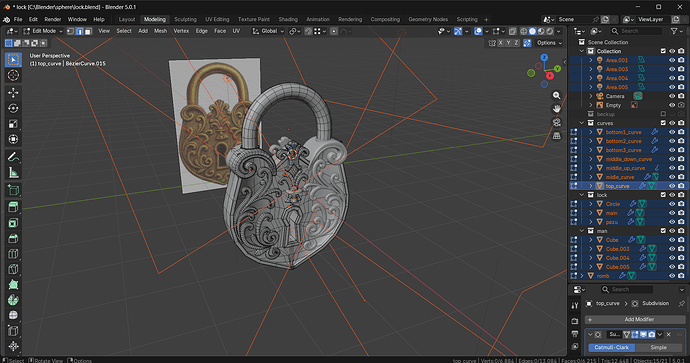Switch to face select mode
The width and height of the screenshot is (690, 363).
point(88,31)
